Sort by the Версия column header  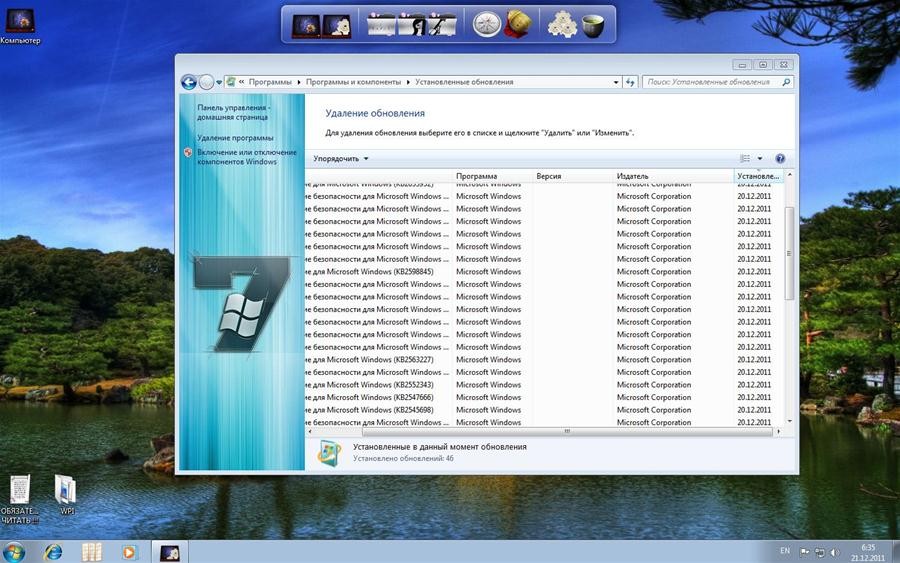point(573,176)
